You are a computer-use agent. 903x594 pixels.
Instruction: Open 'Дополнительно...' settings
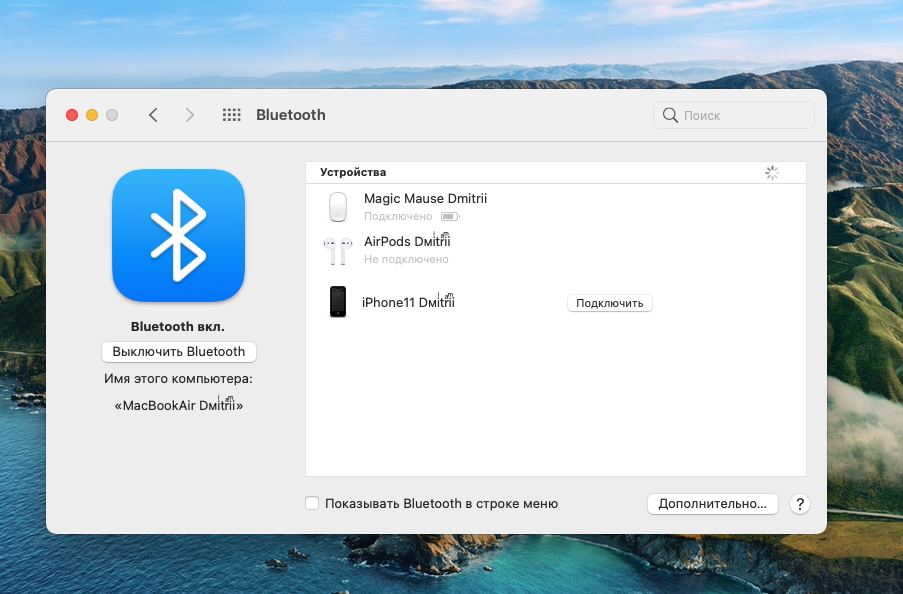click(712, 504)
